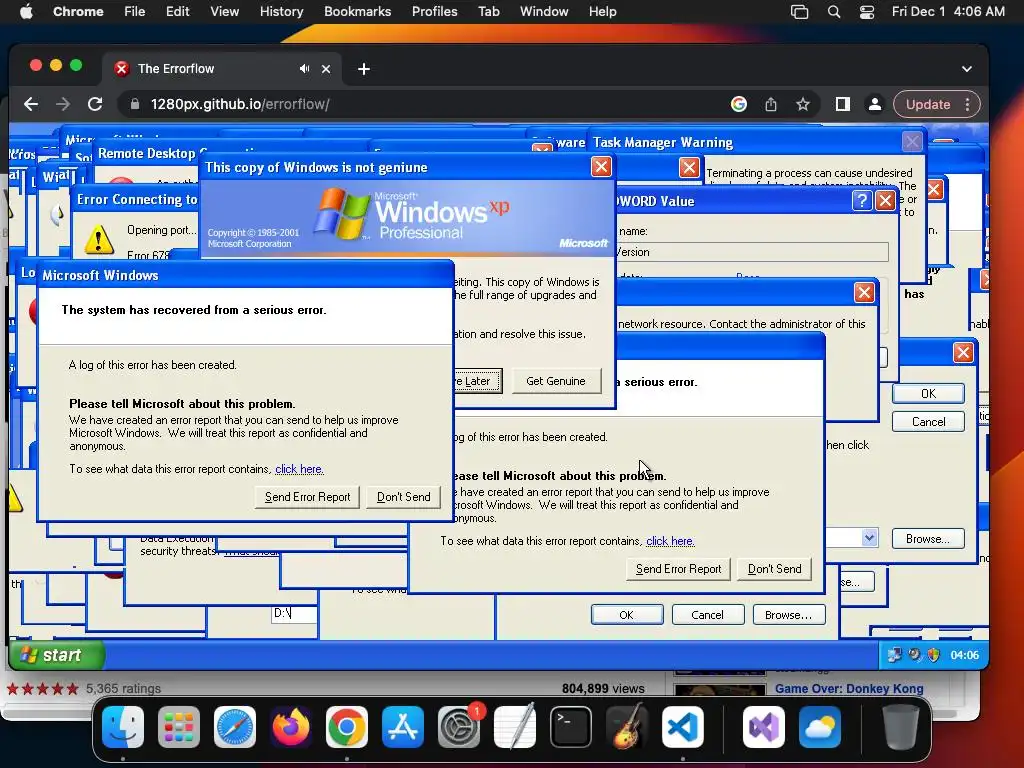Click the security shield tray icon
The width and height of the screenshot is (1024, 768).
pos(934,655)
